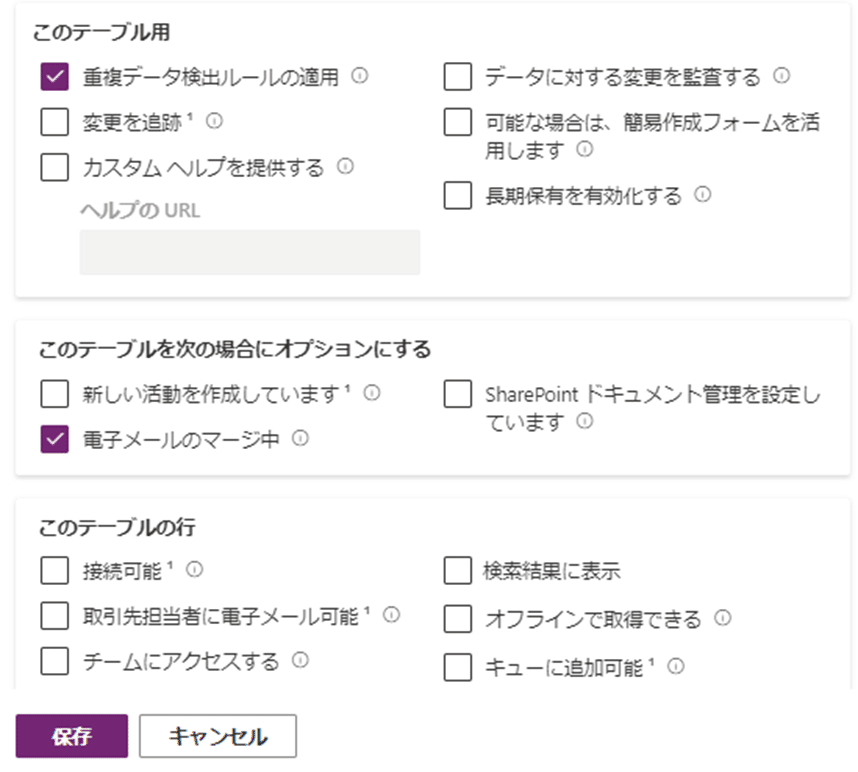The height and width of the screenshot is (772, 858).
Task: Check 検索結果に表示 checkbox
Action: tap(458, 571)
